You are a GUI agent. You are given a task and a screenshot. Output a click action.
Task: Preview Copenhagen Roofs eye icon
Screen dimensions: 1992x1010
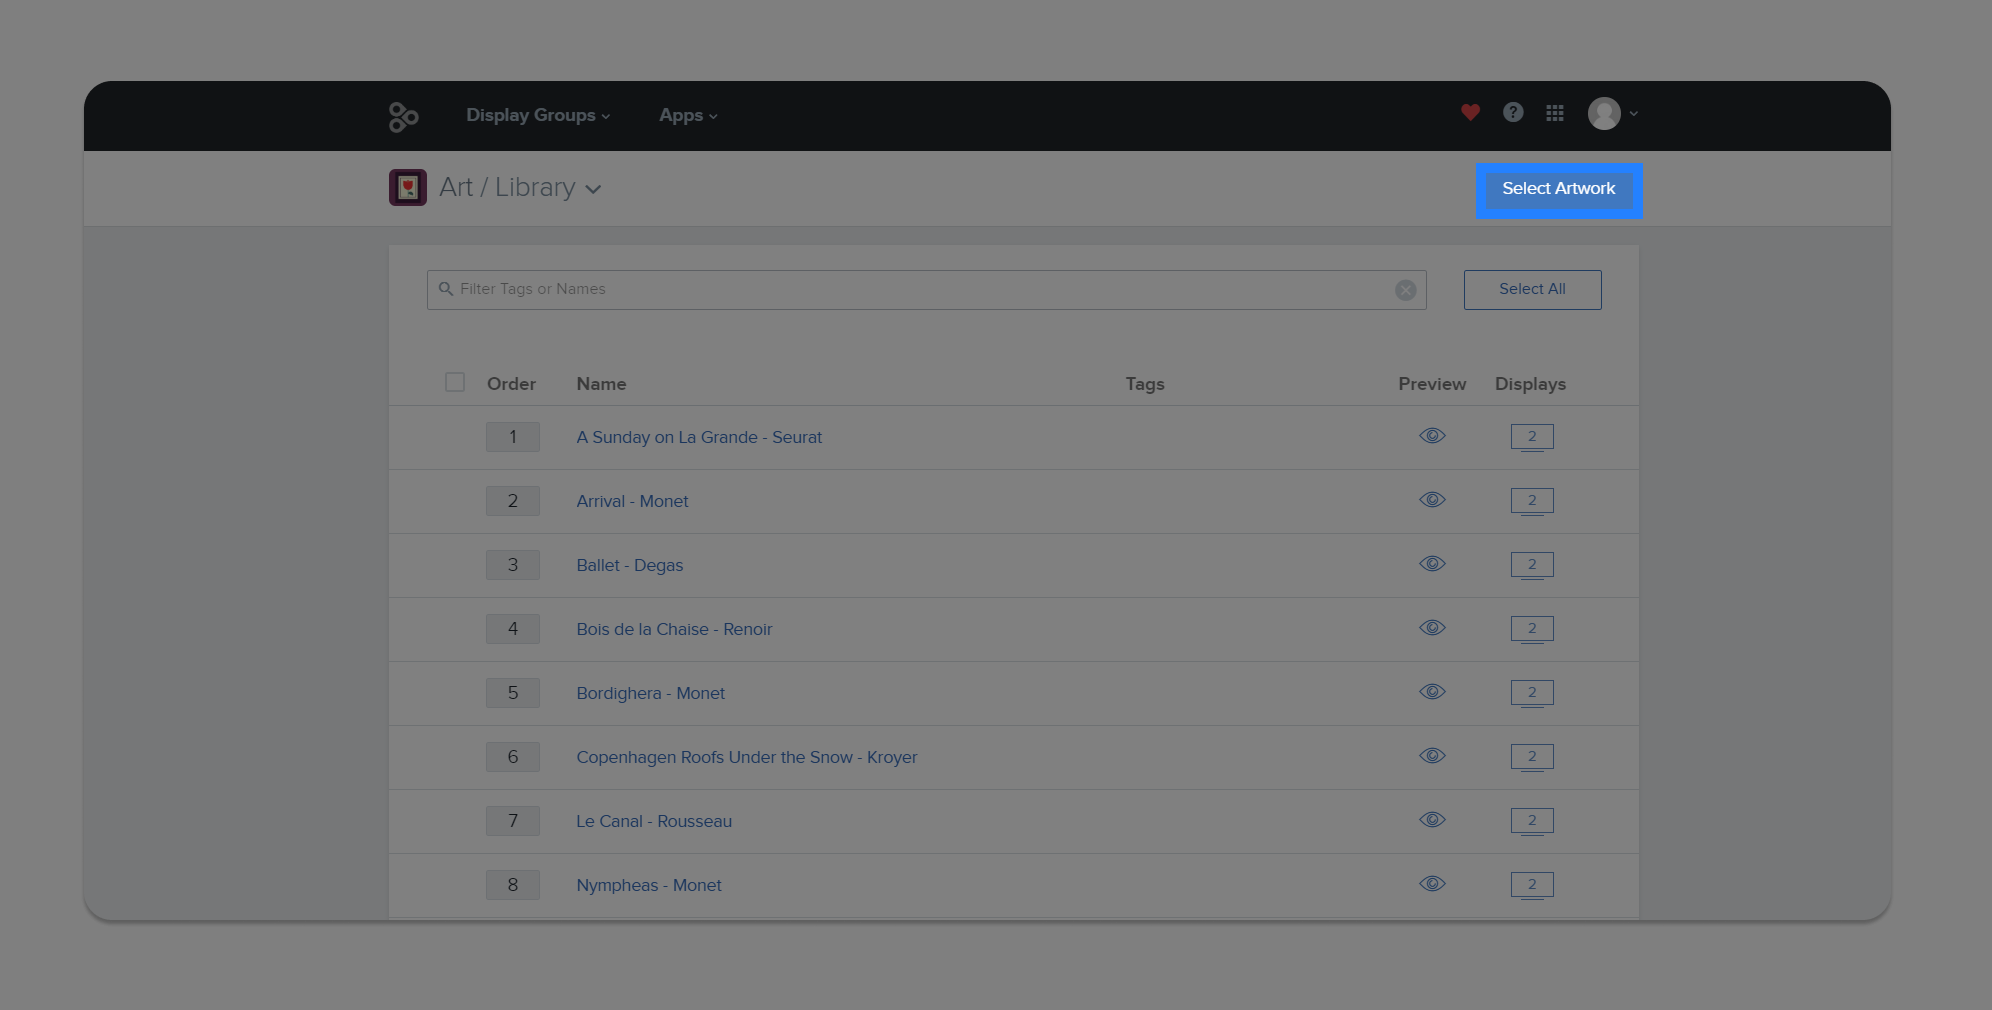[x=1432, y=756]
